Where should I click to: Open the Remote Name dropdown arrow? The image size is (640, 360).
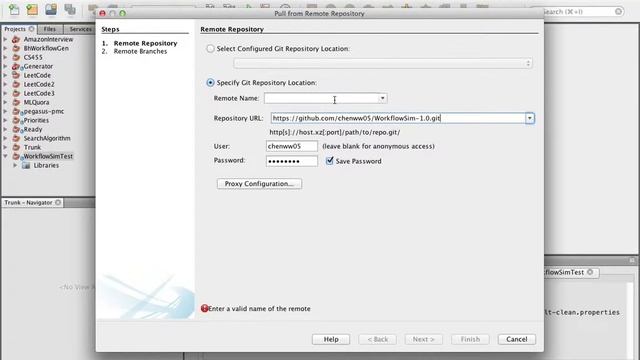tap(382, 98)
